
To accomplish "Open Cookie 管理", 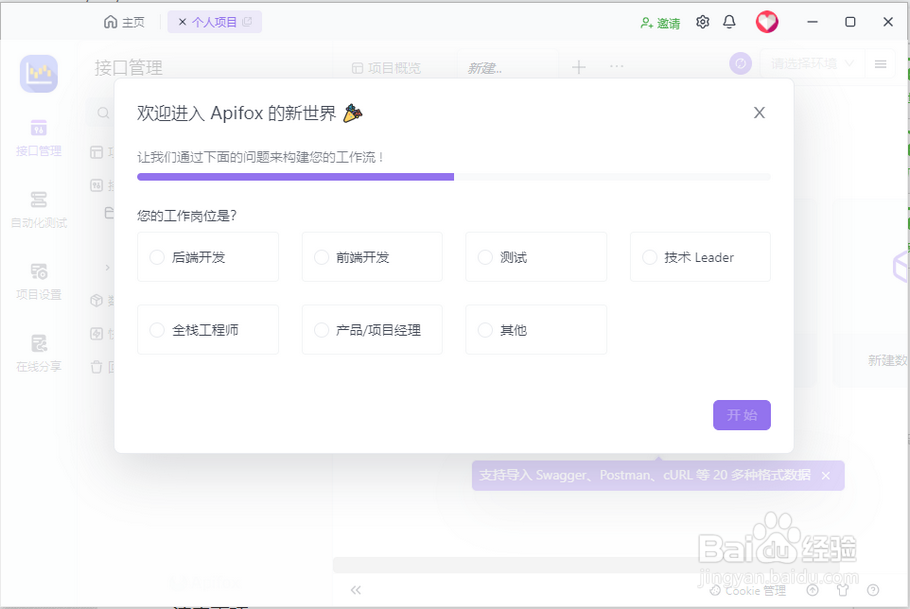I will (748, 590).
